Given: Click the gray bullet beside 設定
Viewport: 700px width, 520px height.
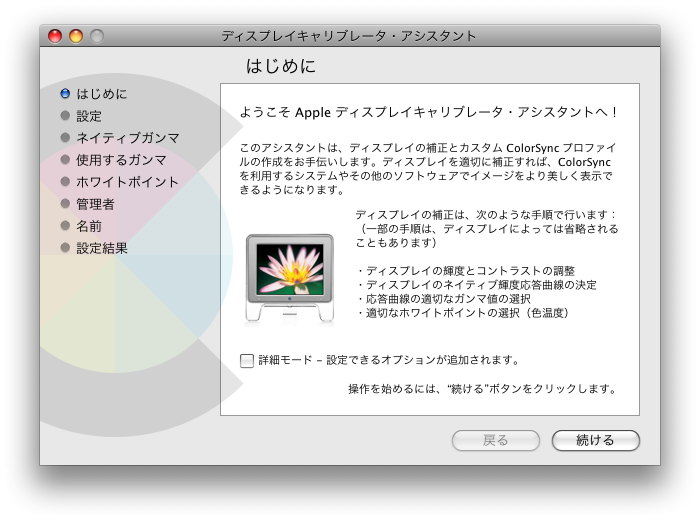Looking at the screenshot, I should tap(65, 116).
